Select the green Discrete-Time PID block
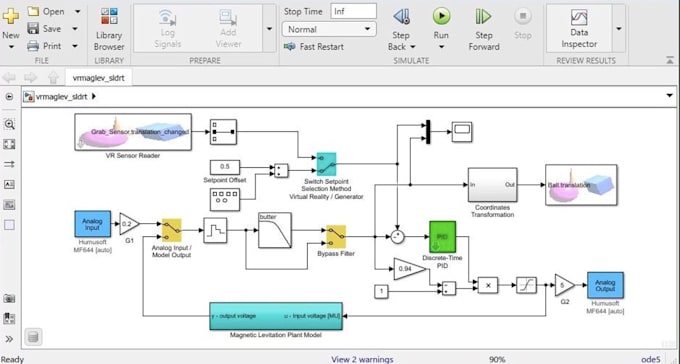The height and width of the screenshot is (364, 680). pos(442,237)
